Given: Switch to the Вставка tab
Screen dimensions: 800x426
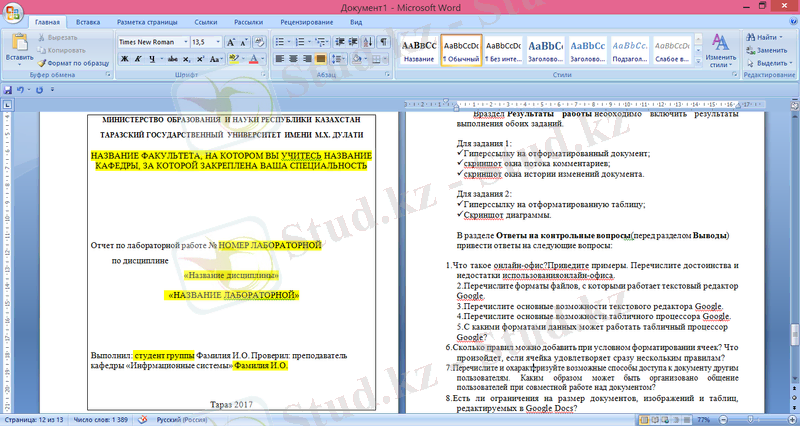Looking at the screenshot, I should tap(88, 20).
